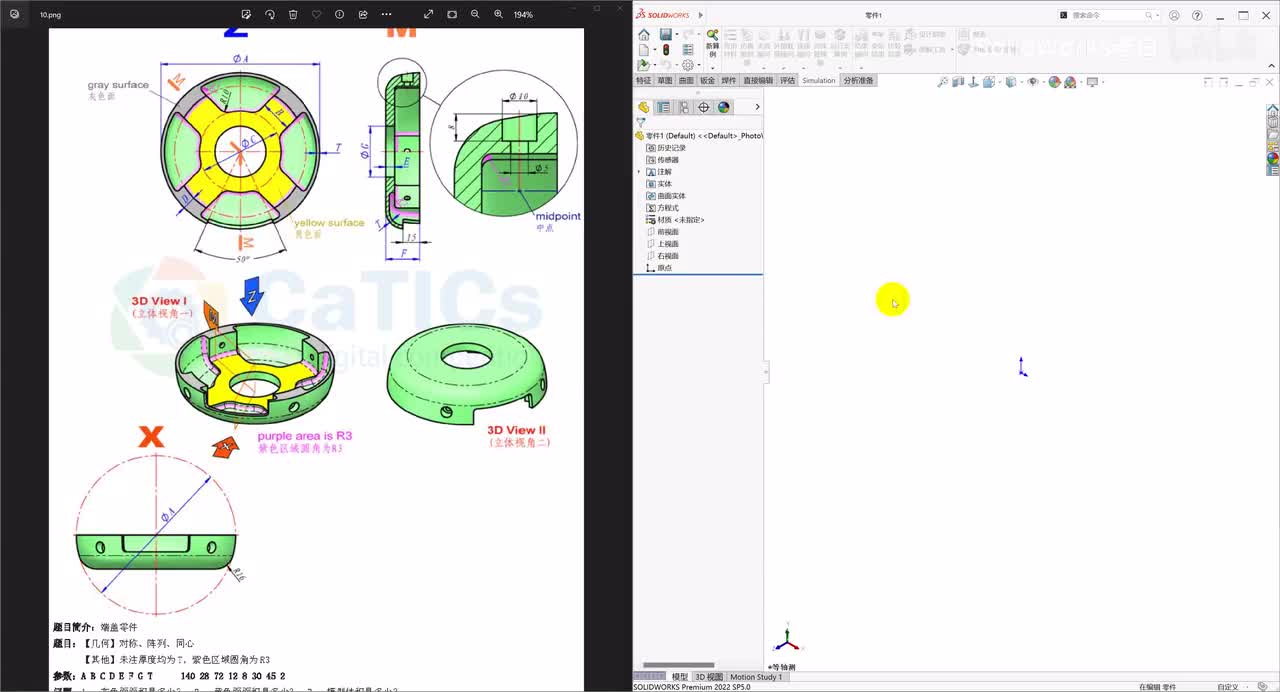Select the 方程式 tree item

click(662, 208)
